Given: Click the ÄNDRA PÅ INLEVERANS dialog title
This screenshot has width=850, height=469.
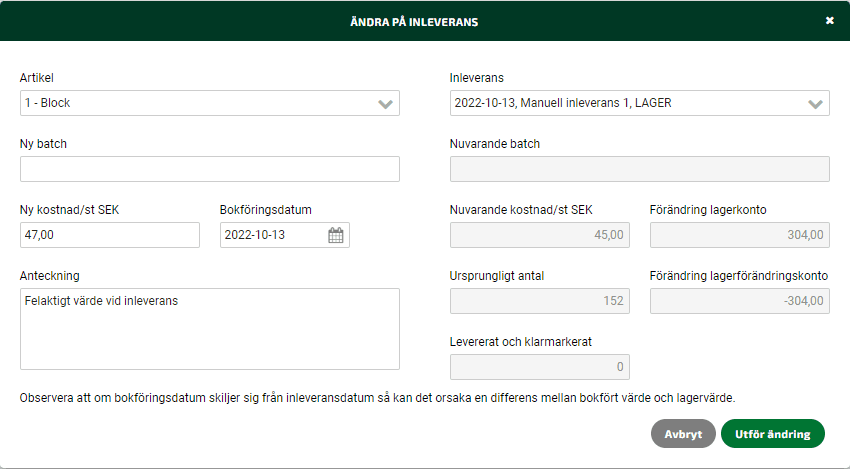Looking at the screenshot, I should coord(414,22).
